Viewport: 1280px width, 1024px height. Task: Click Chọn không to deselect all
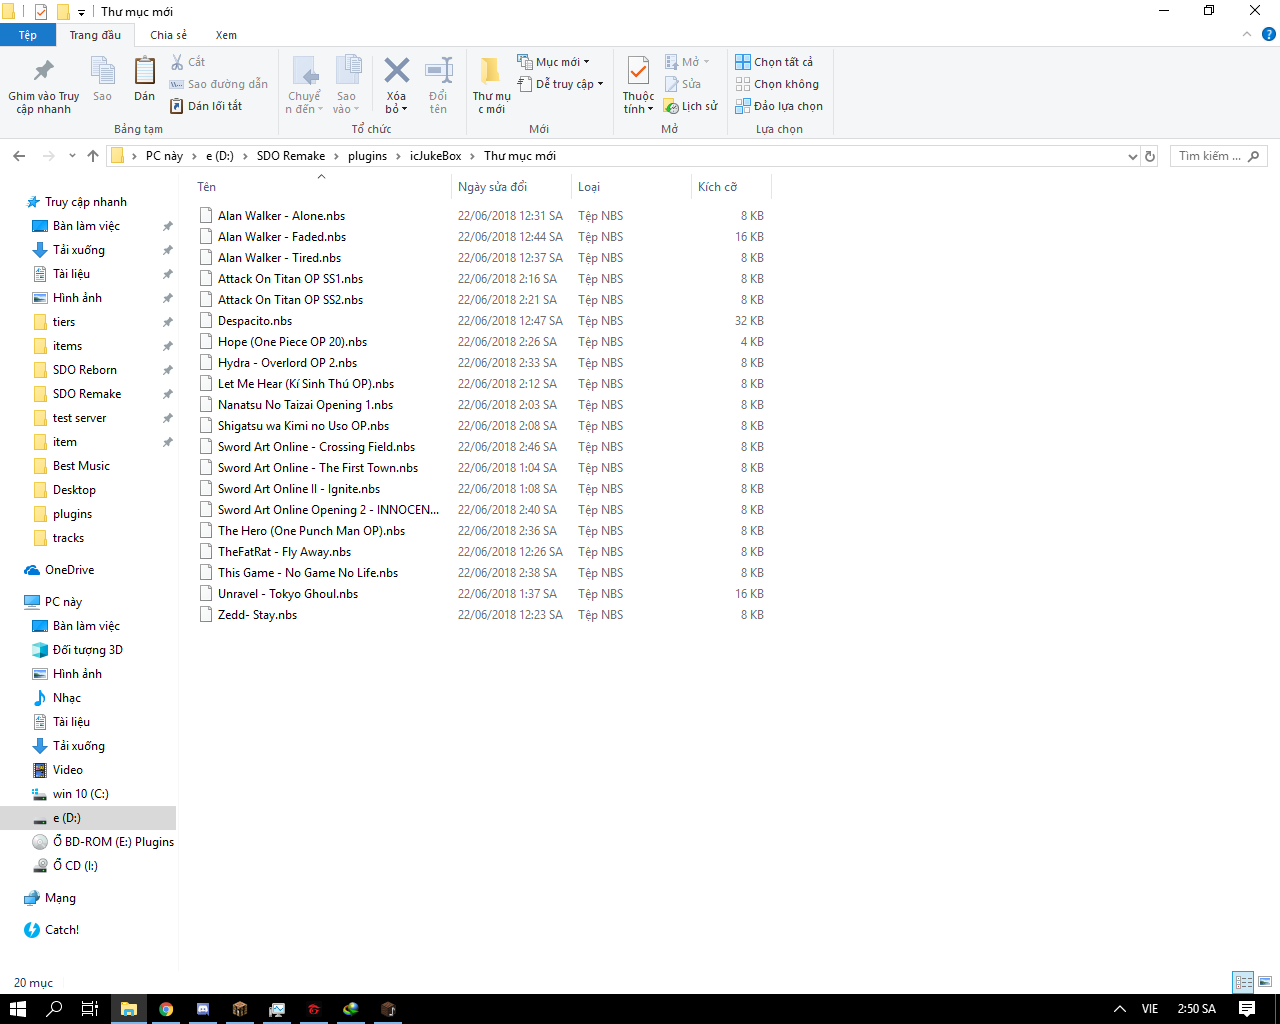(x=777, y=84)
